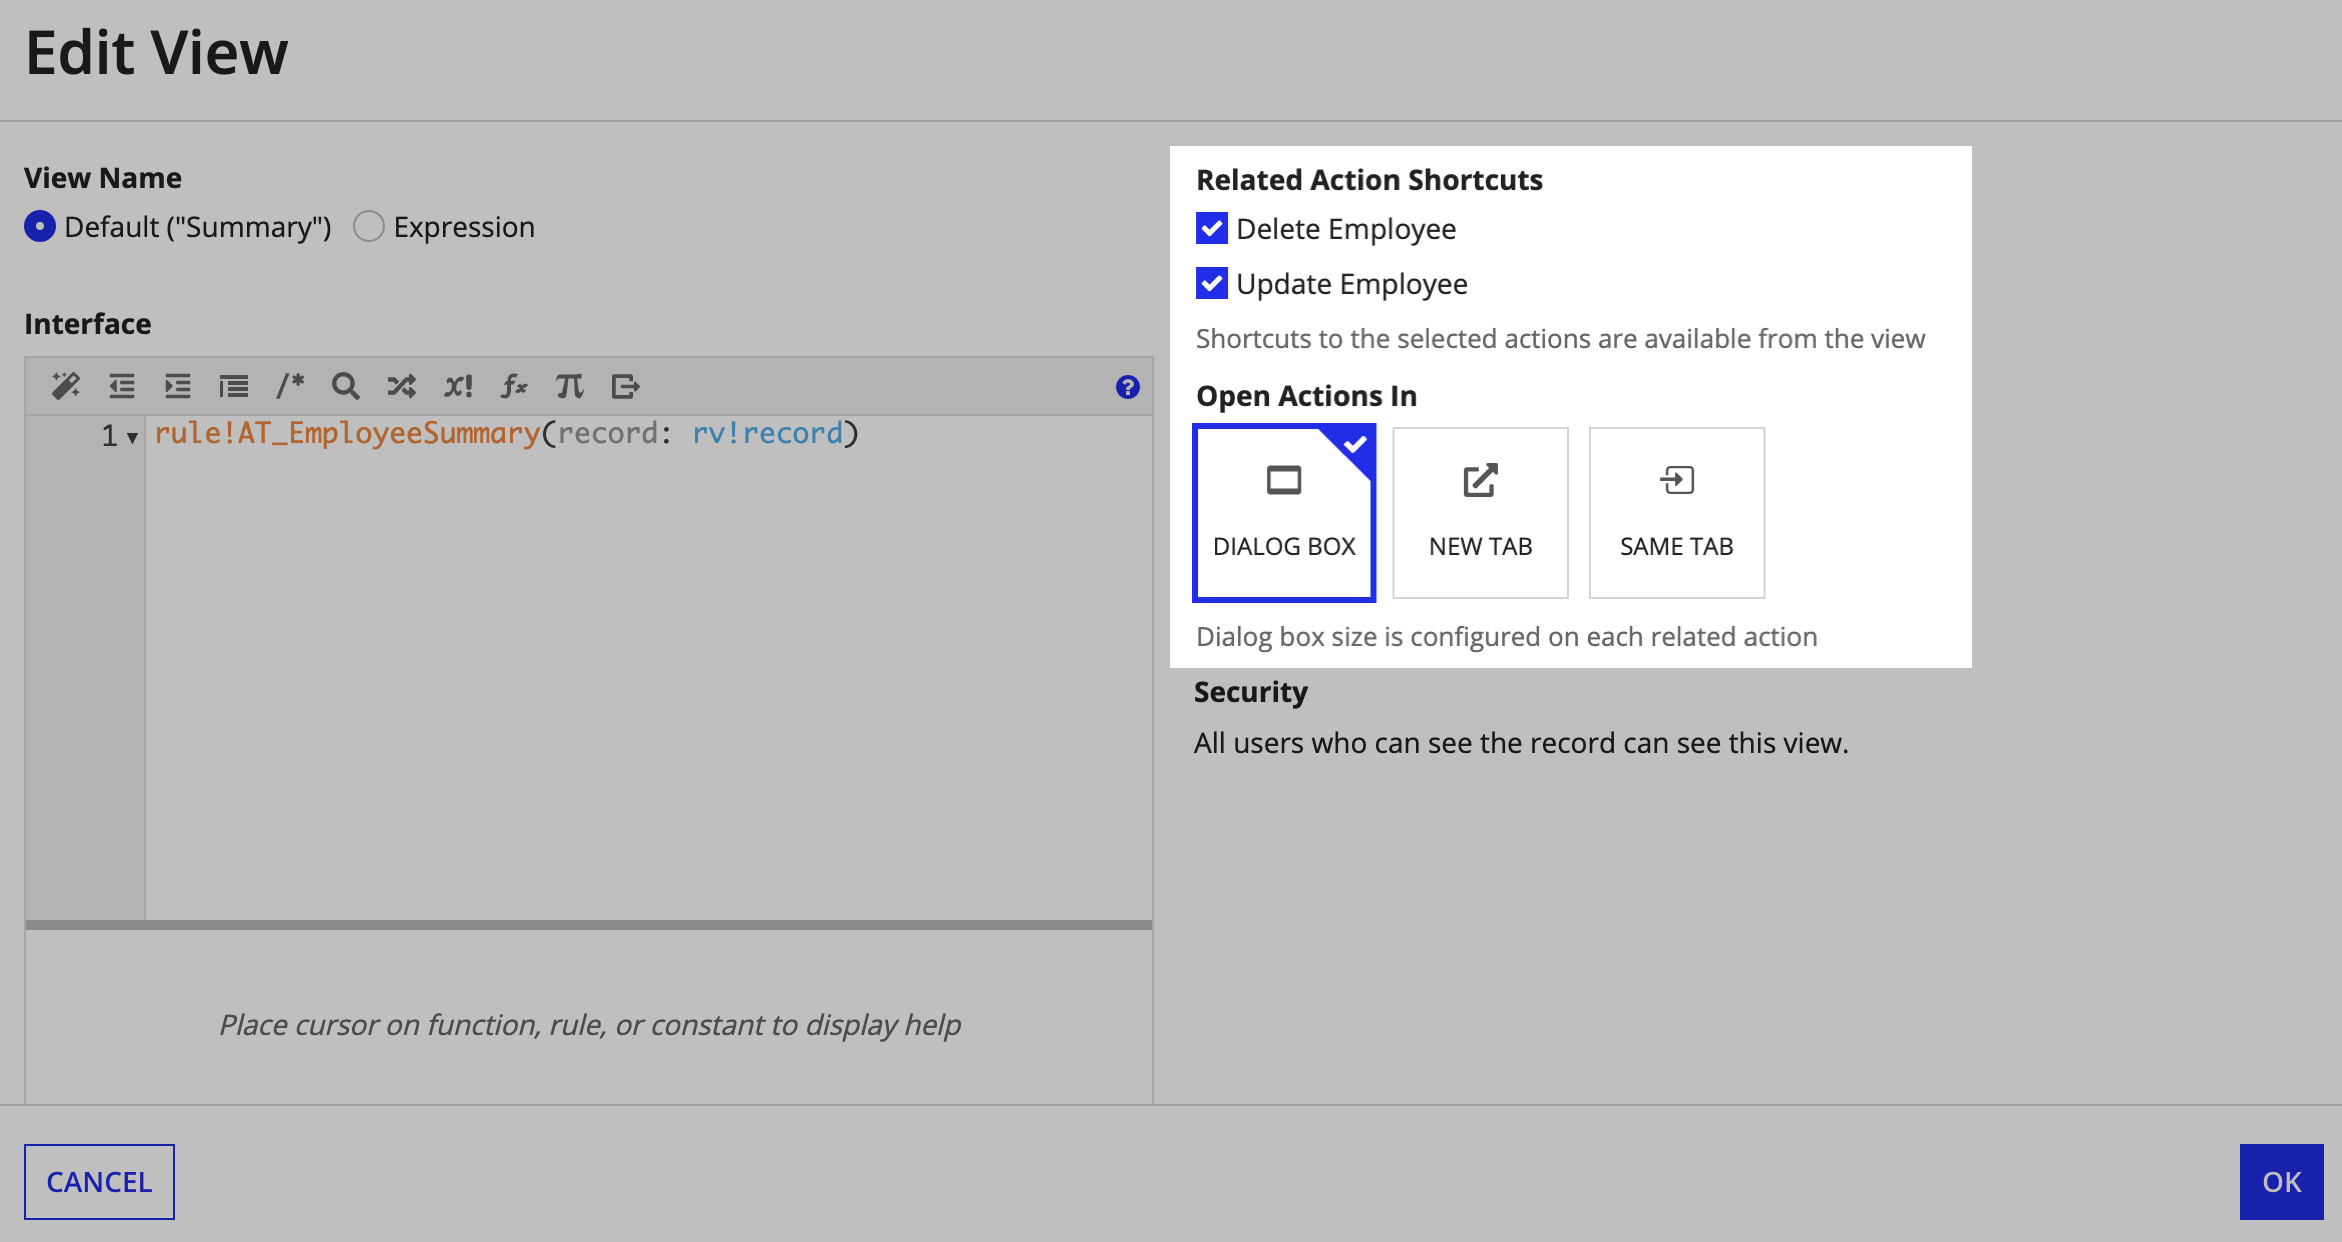This screenshot has width=2342, height=1242.
Task: Choose DIALOG BOX for opening actions
Action: 1284,513
